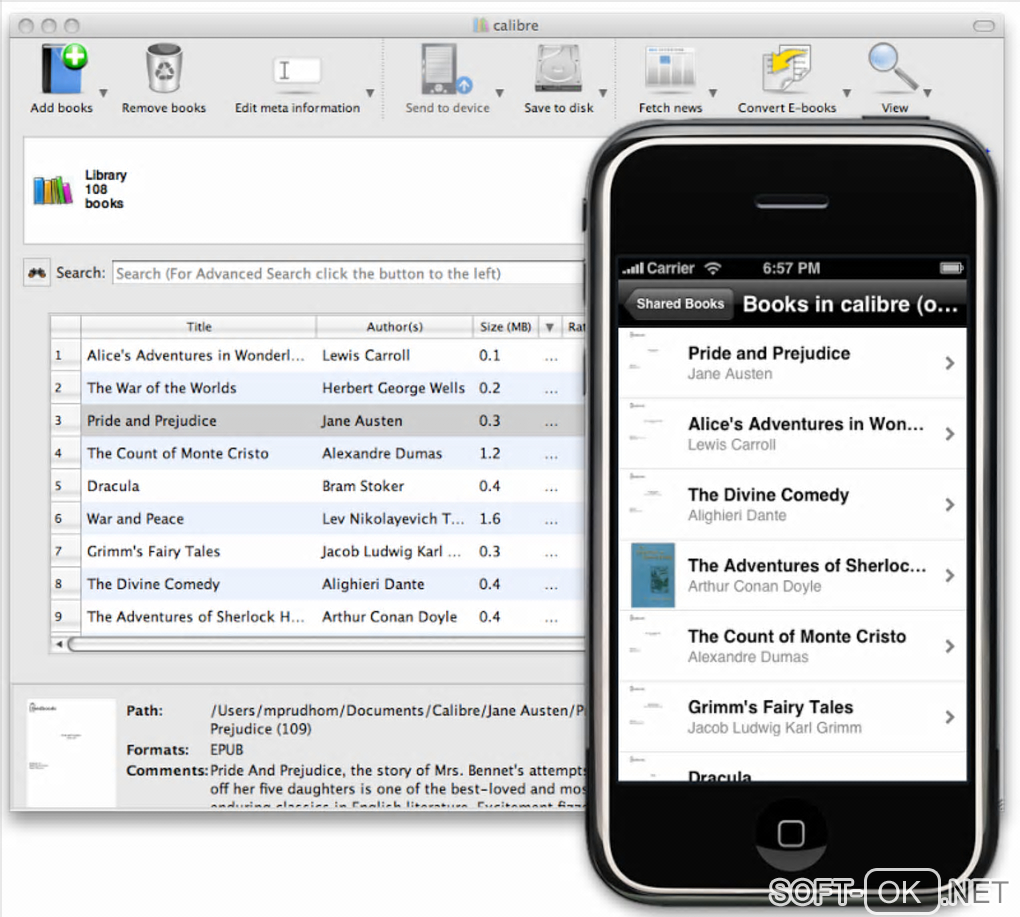Screen dimensions: 1020x917
Task: Expand the View dropdown arrow
Action: point(928,94)
